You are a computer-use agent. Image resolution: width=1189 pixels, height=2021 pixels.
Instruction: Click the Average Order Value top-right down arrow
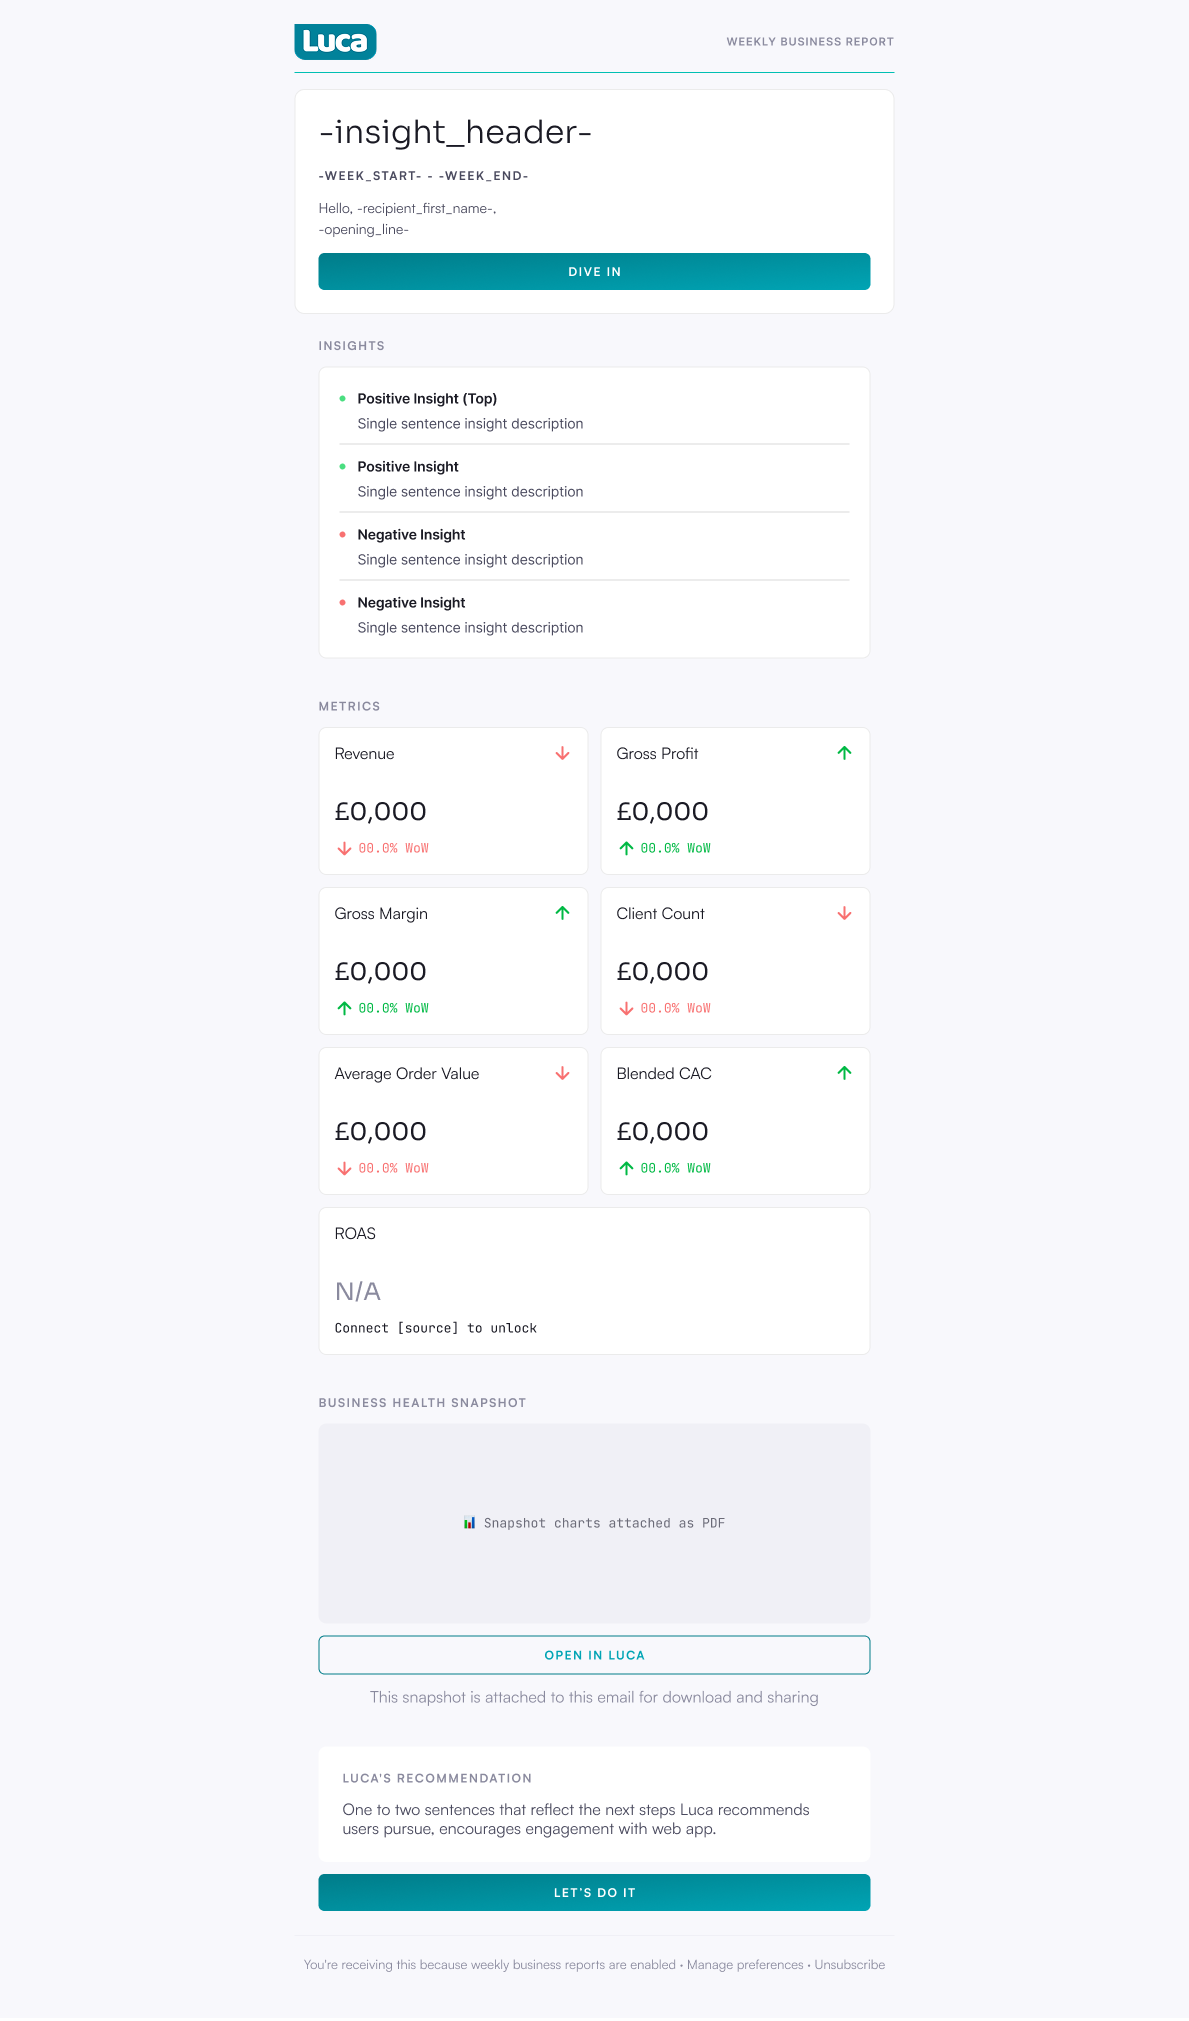point(563,1073)
